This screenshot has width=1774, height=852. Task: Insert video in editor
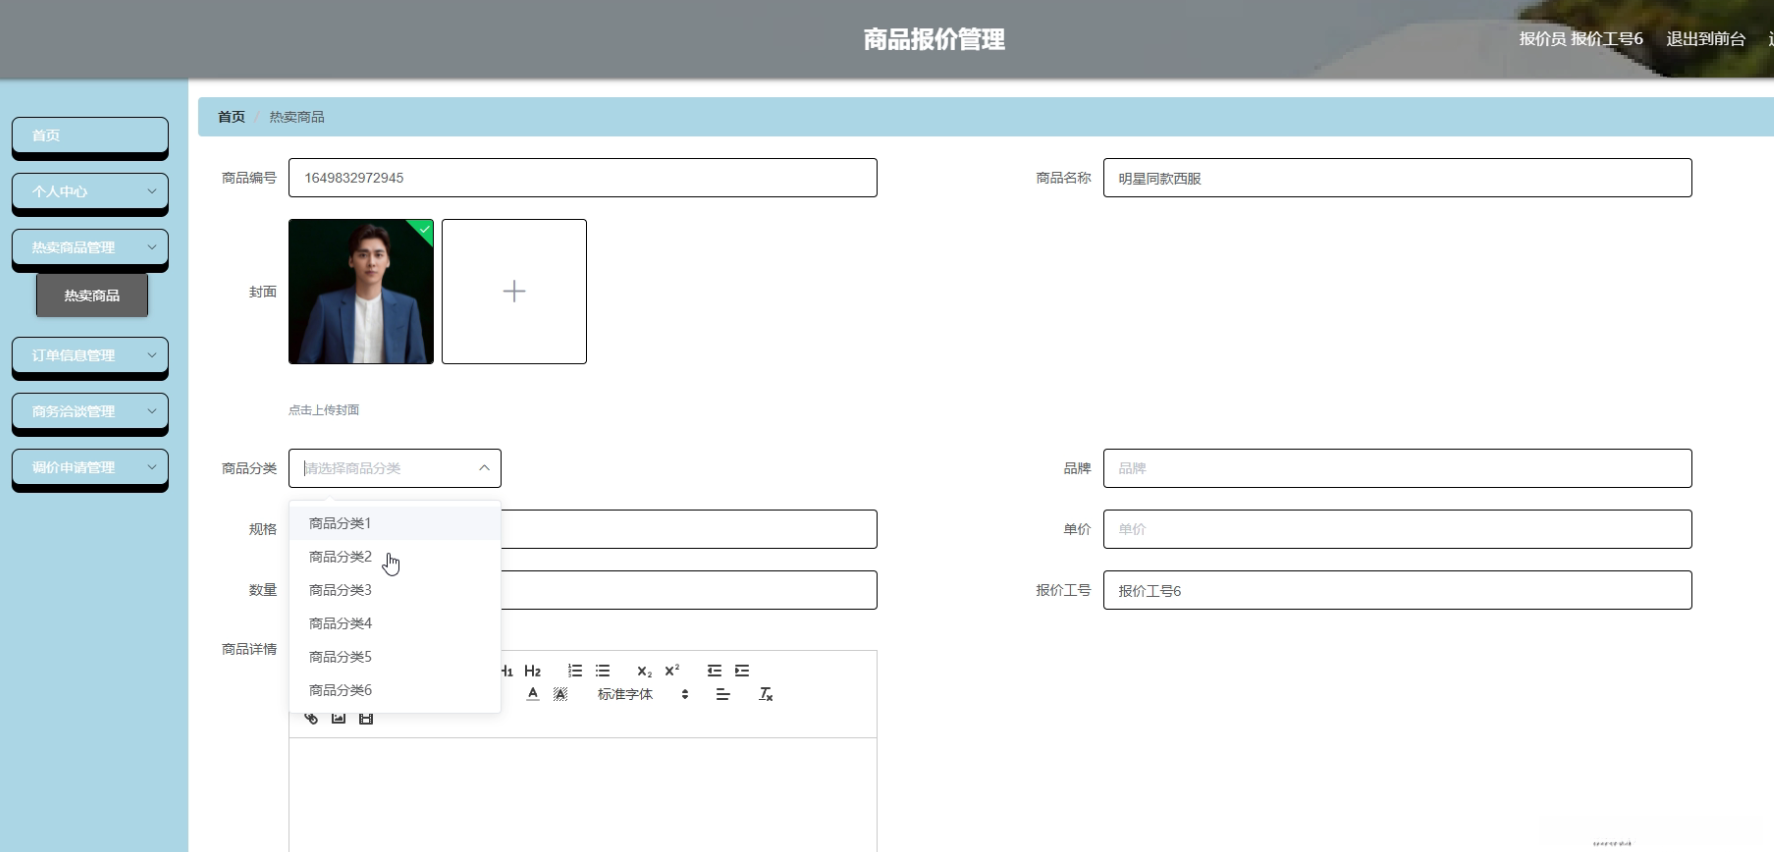coord(366,718)
